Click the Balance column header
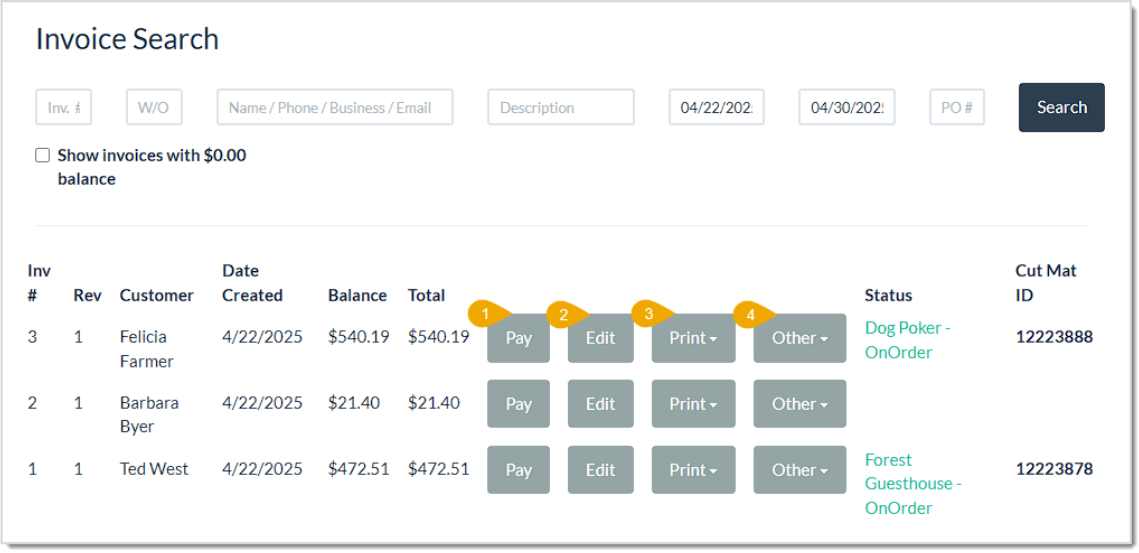 coord(357,296)
